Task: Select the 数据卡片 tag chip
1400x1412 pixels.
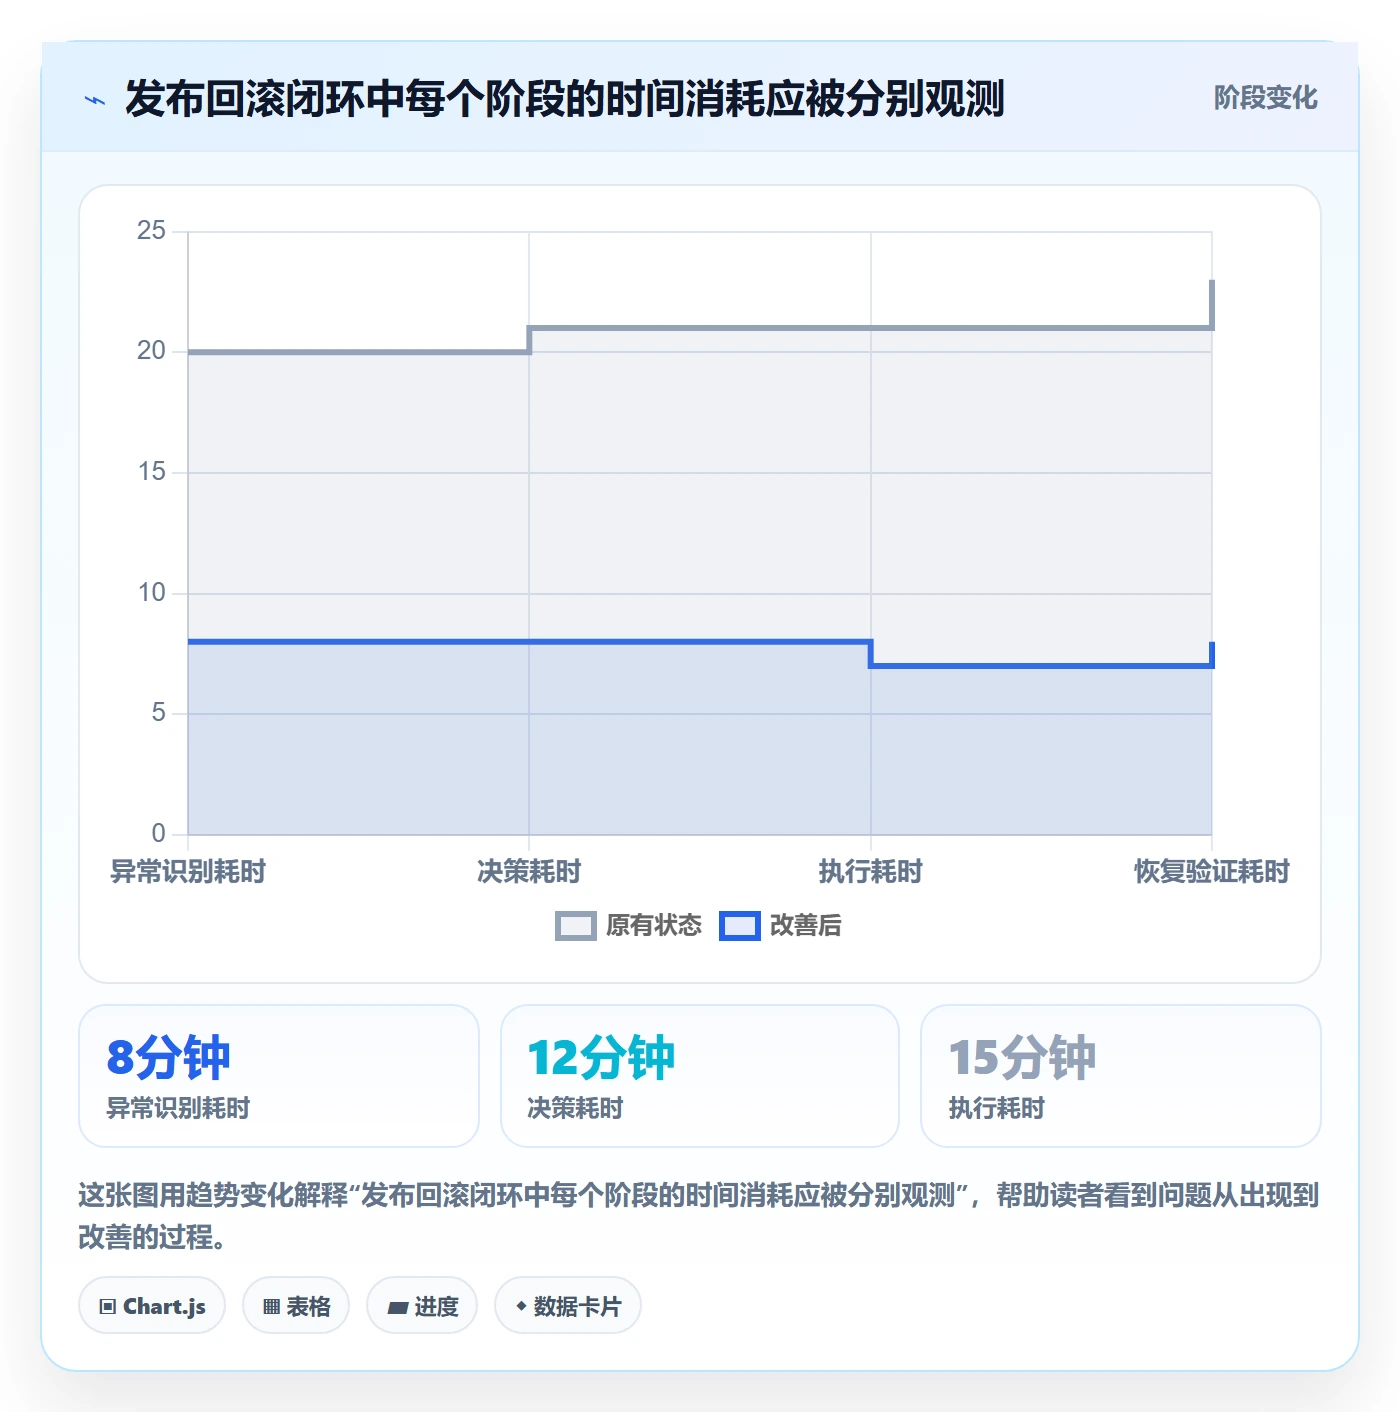Action: point(568,1306)
